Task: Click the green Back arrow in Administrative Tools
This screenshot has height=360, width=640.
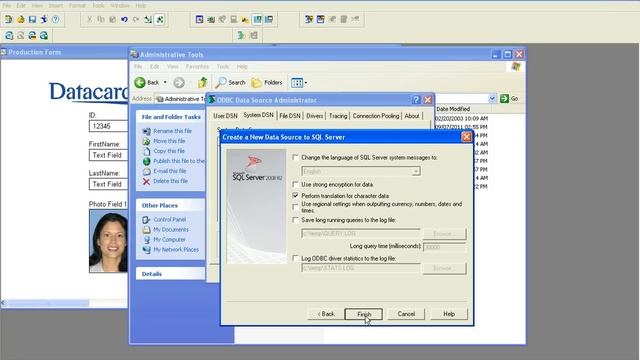Action: coord(140,82)
